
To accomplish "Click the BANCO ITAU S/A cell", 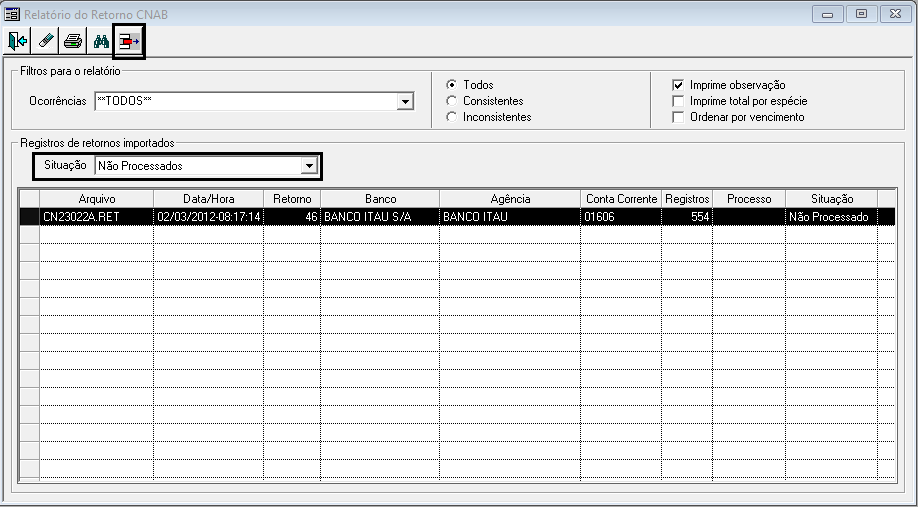I will [x=380, y=217].
